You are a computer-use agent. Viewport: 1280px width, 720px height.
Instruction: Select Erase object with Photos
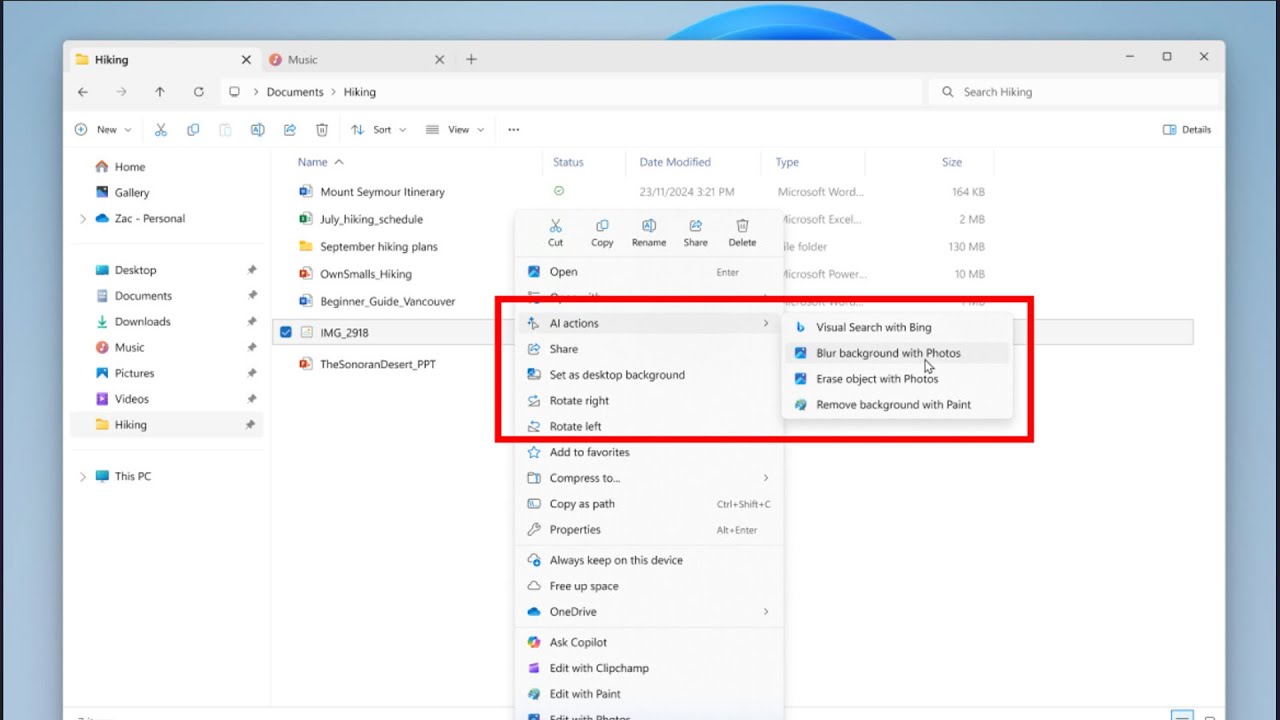pos(897,379)
